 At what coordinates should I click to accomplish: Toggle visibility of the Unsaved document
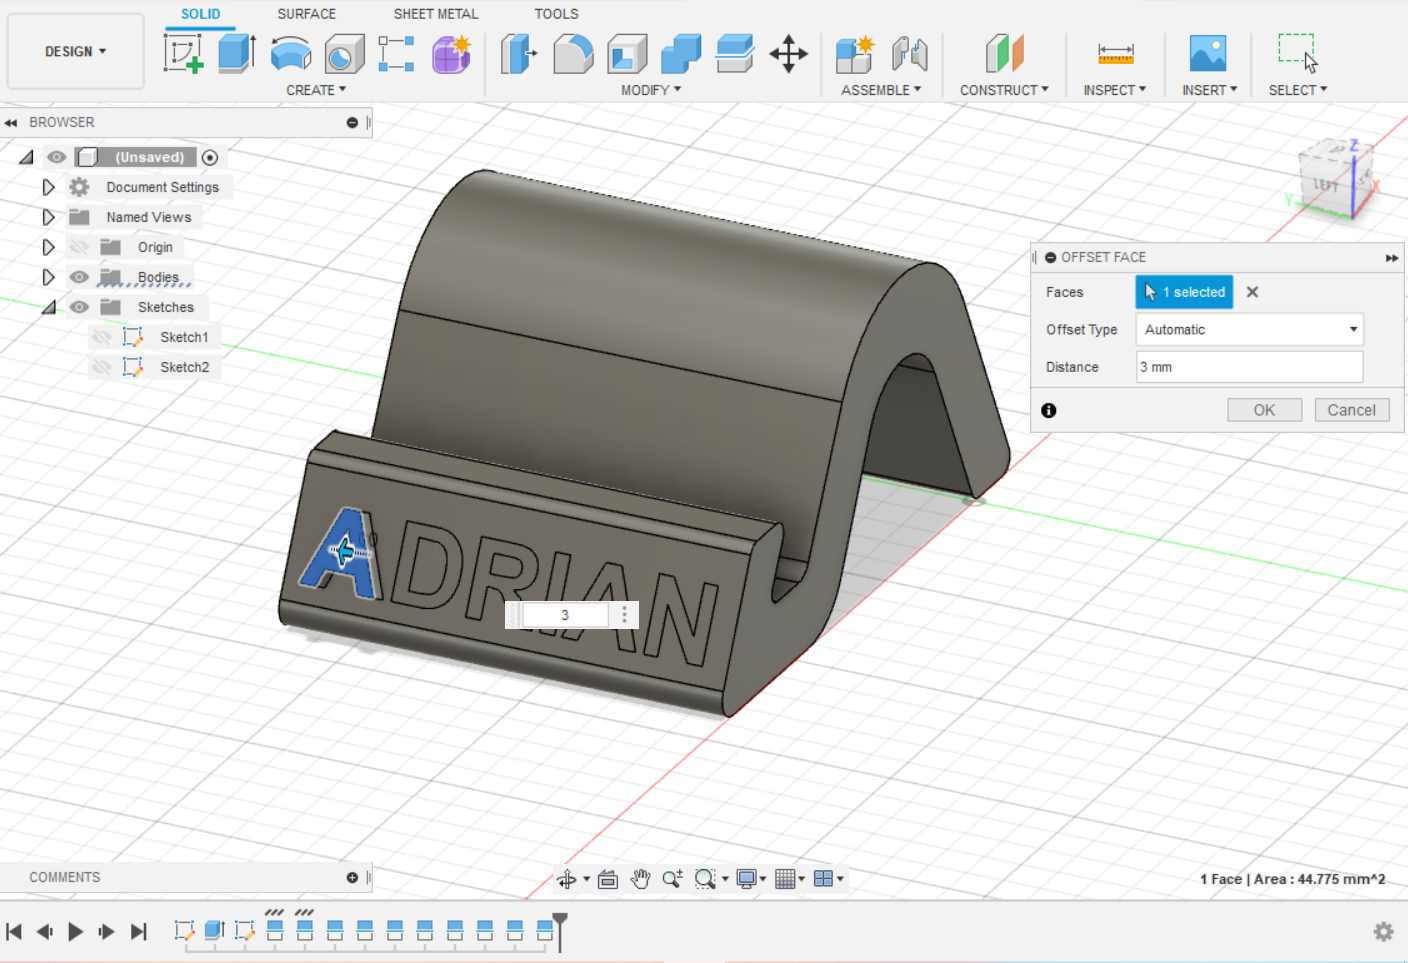(x=57, y=157)
